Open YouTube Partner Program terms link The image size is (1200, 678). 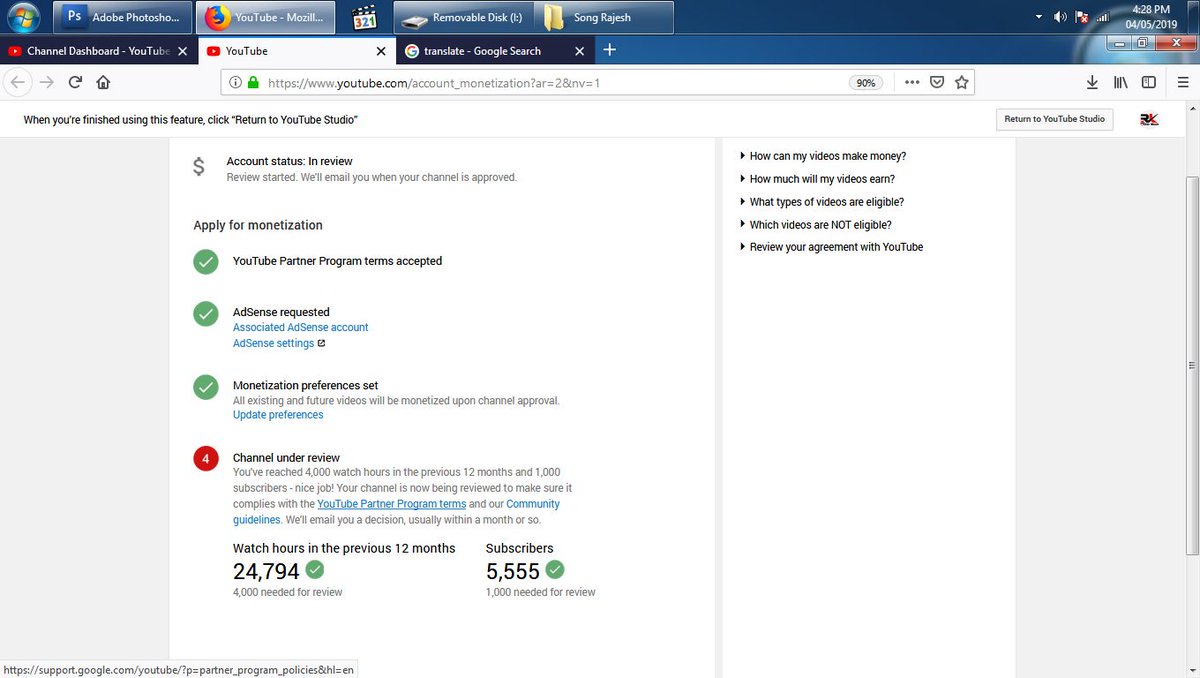pyautogui.click(x=392, y=504)
